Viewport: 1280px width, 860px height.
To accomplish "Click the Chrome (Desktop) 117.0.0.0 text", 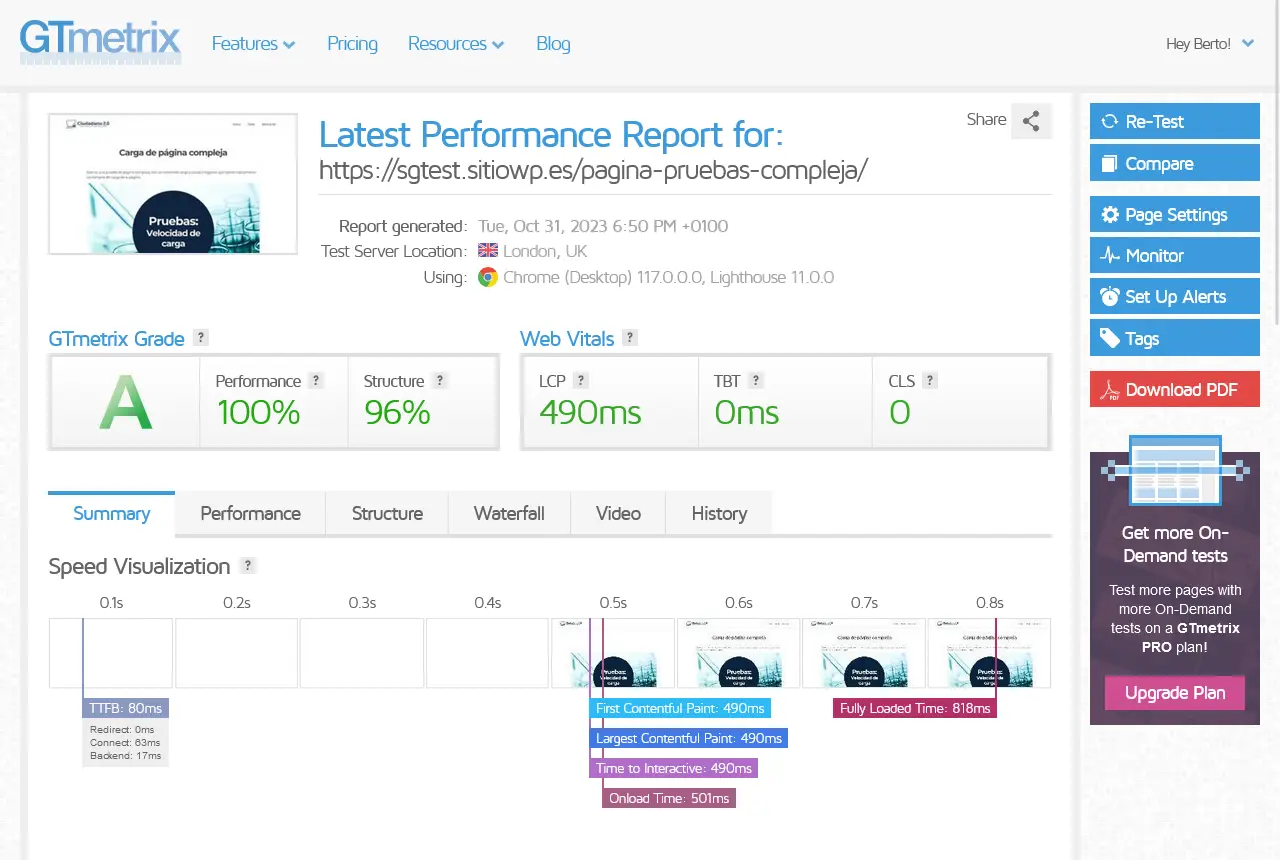I will (603, 277).
